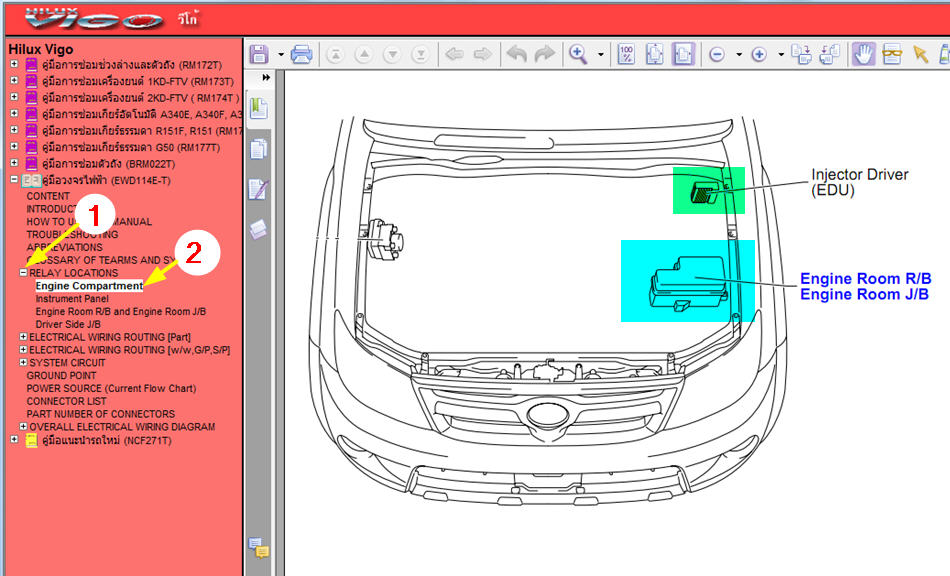Click the green Injector Driver highlight area

coord(709,190)
